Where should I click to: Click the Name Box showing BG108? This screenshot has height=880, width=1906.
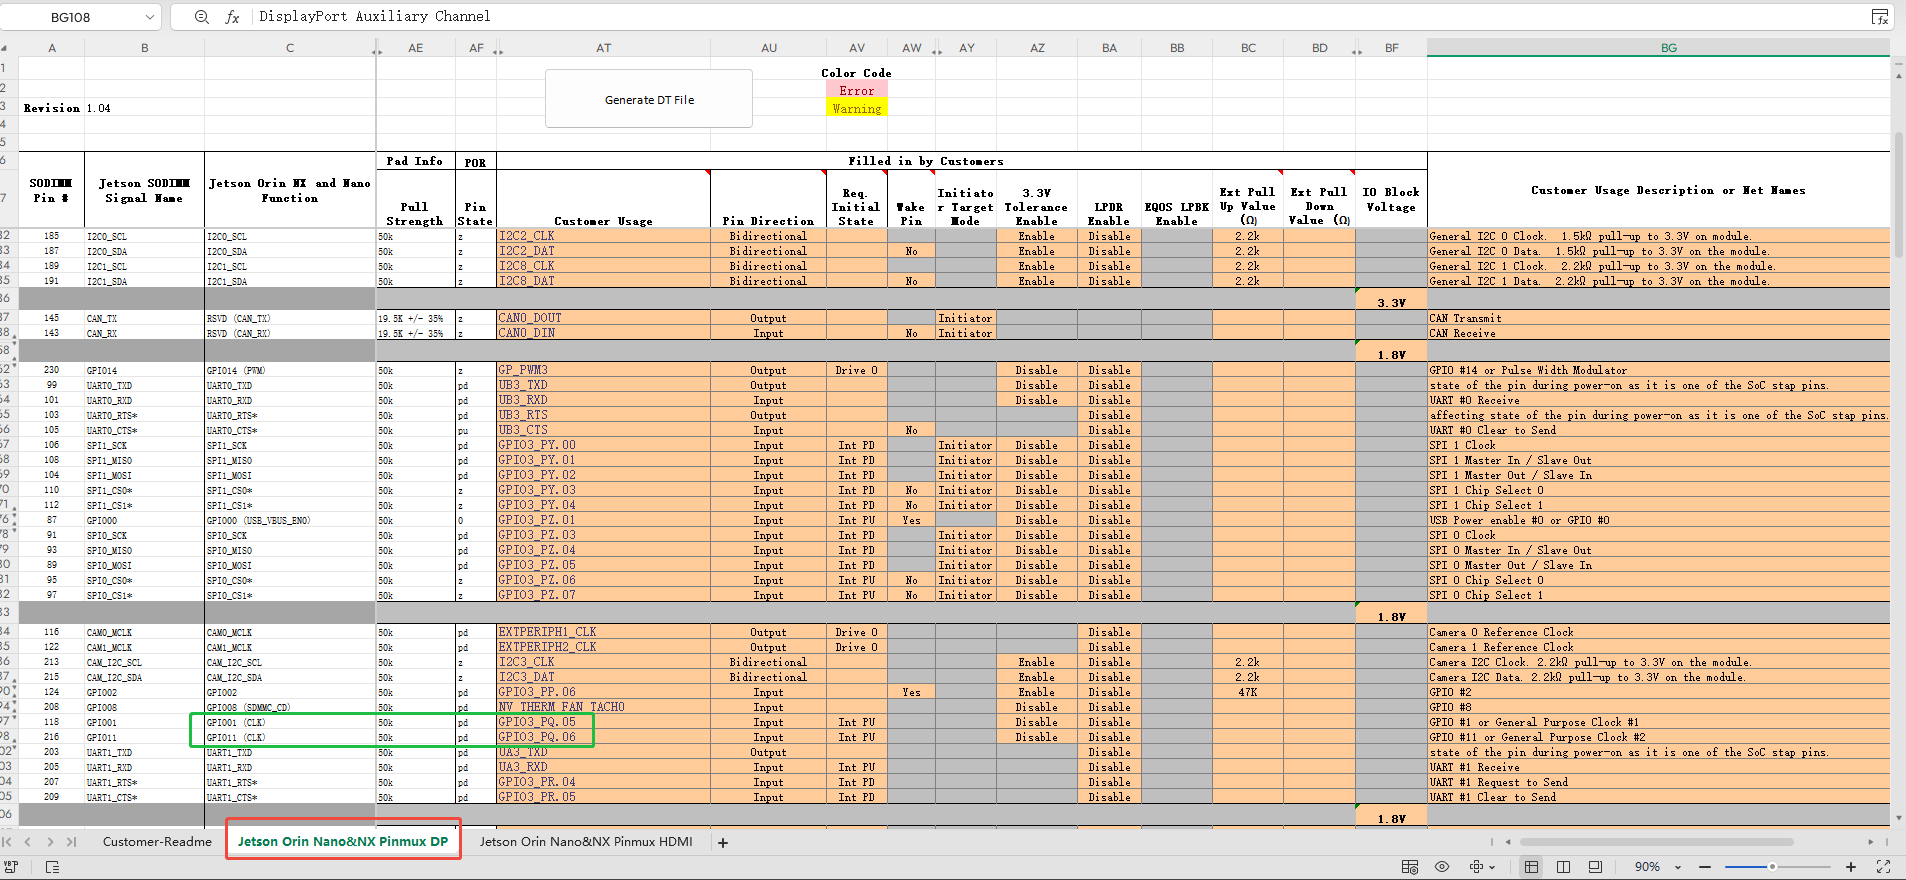(70, 17)
